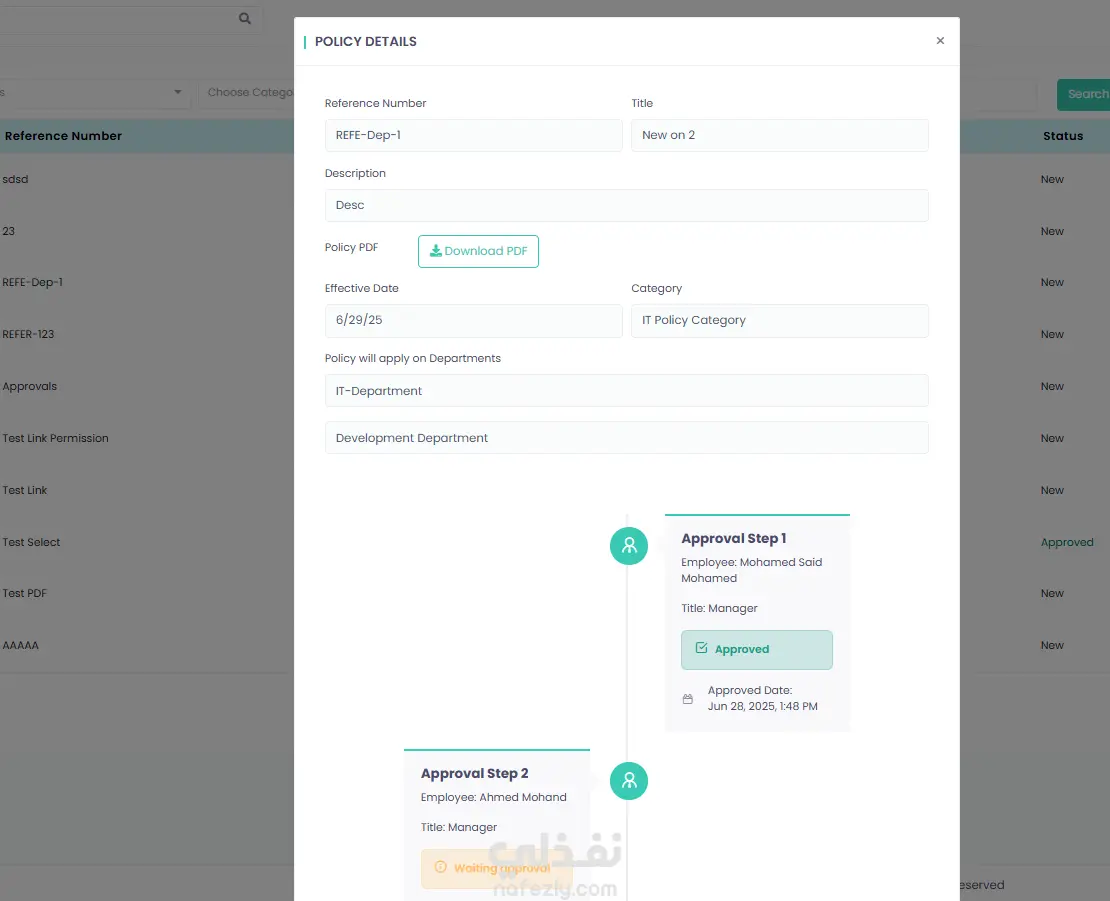This screenshot has width=1110, height=901.
Task: Click the Development Department field
Action: coord(626,438)
